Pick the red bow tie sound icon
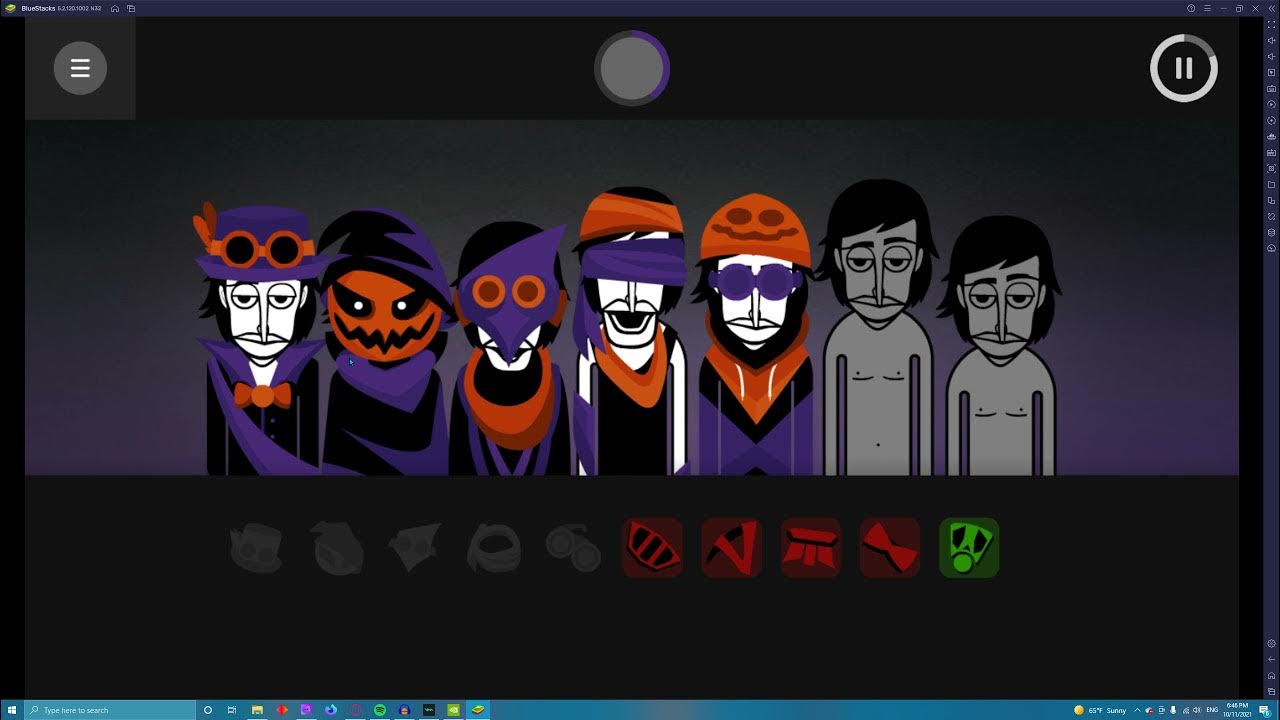This screenshot has width=1280, height=720. coord(890,548)
